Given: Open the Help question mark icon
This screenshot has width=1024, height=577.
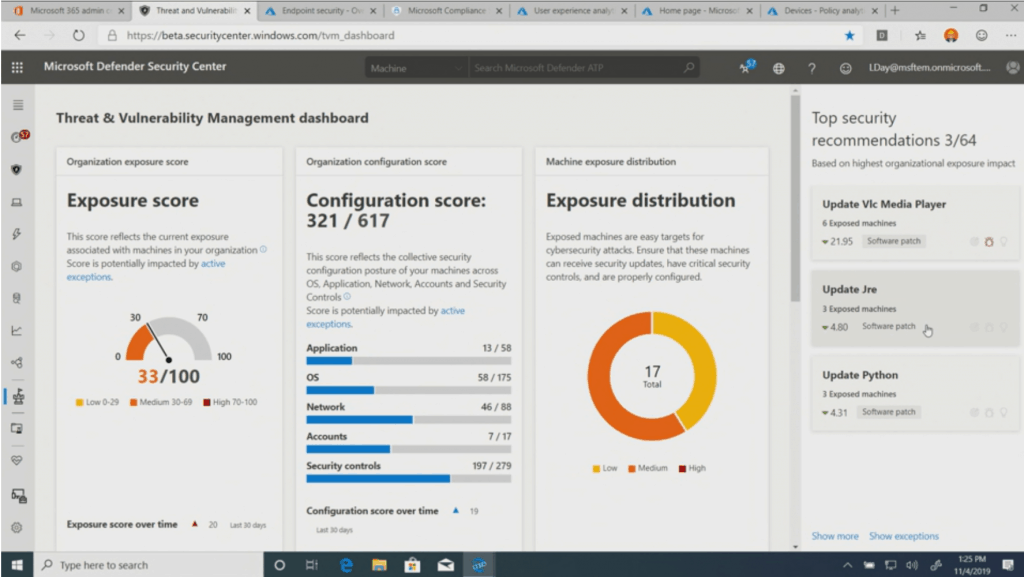Looking at the screenshot, I should (x=812, y=68).
